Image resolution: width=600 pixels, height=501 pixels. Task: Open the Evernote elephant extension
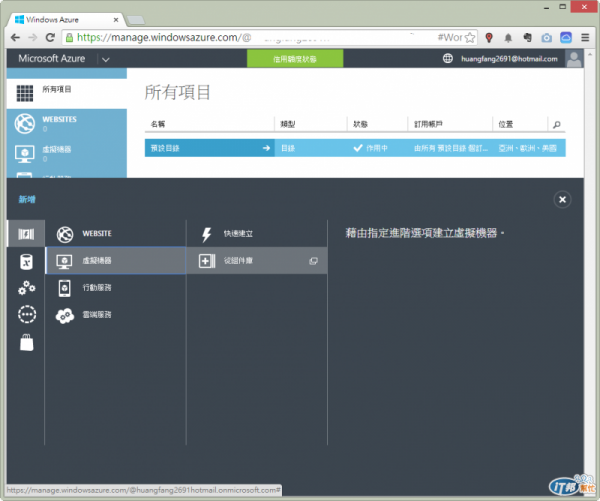tap(527, 38)
